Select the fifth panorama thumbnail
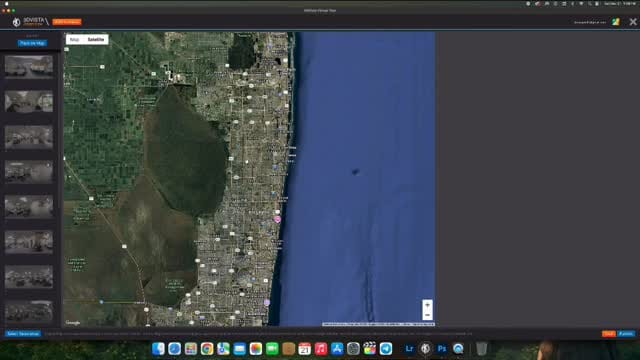Screen dimensions: 640x360 pyautogui.click(x=29, y=207)
